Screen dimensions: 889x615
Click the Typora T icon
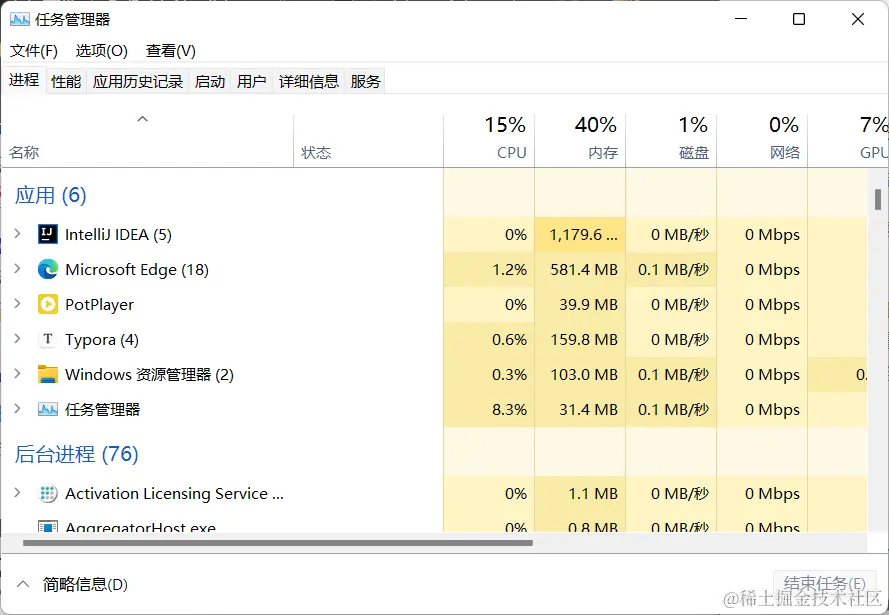coord(48,340)
